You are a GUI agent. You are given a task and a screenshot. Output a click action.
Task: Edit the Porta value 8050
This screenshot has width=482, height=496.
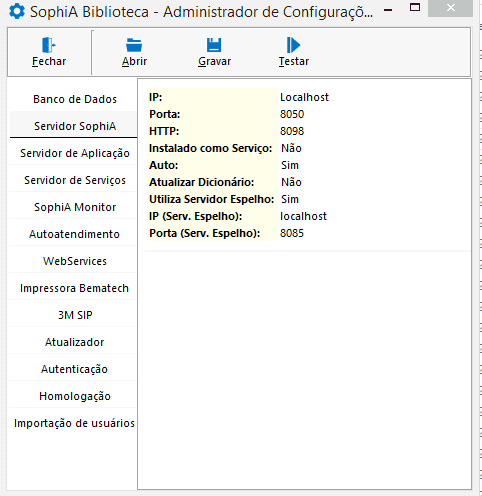click(292, 114)
